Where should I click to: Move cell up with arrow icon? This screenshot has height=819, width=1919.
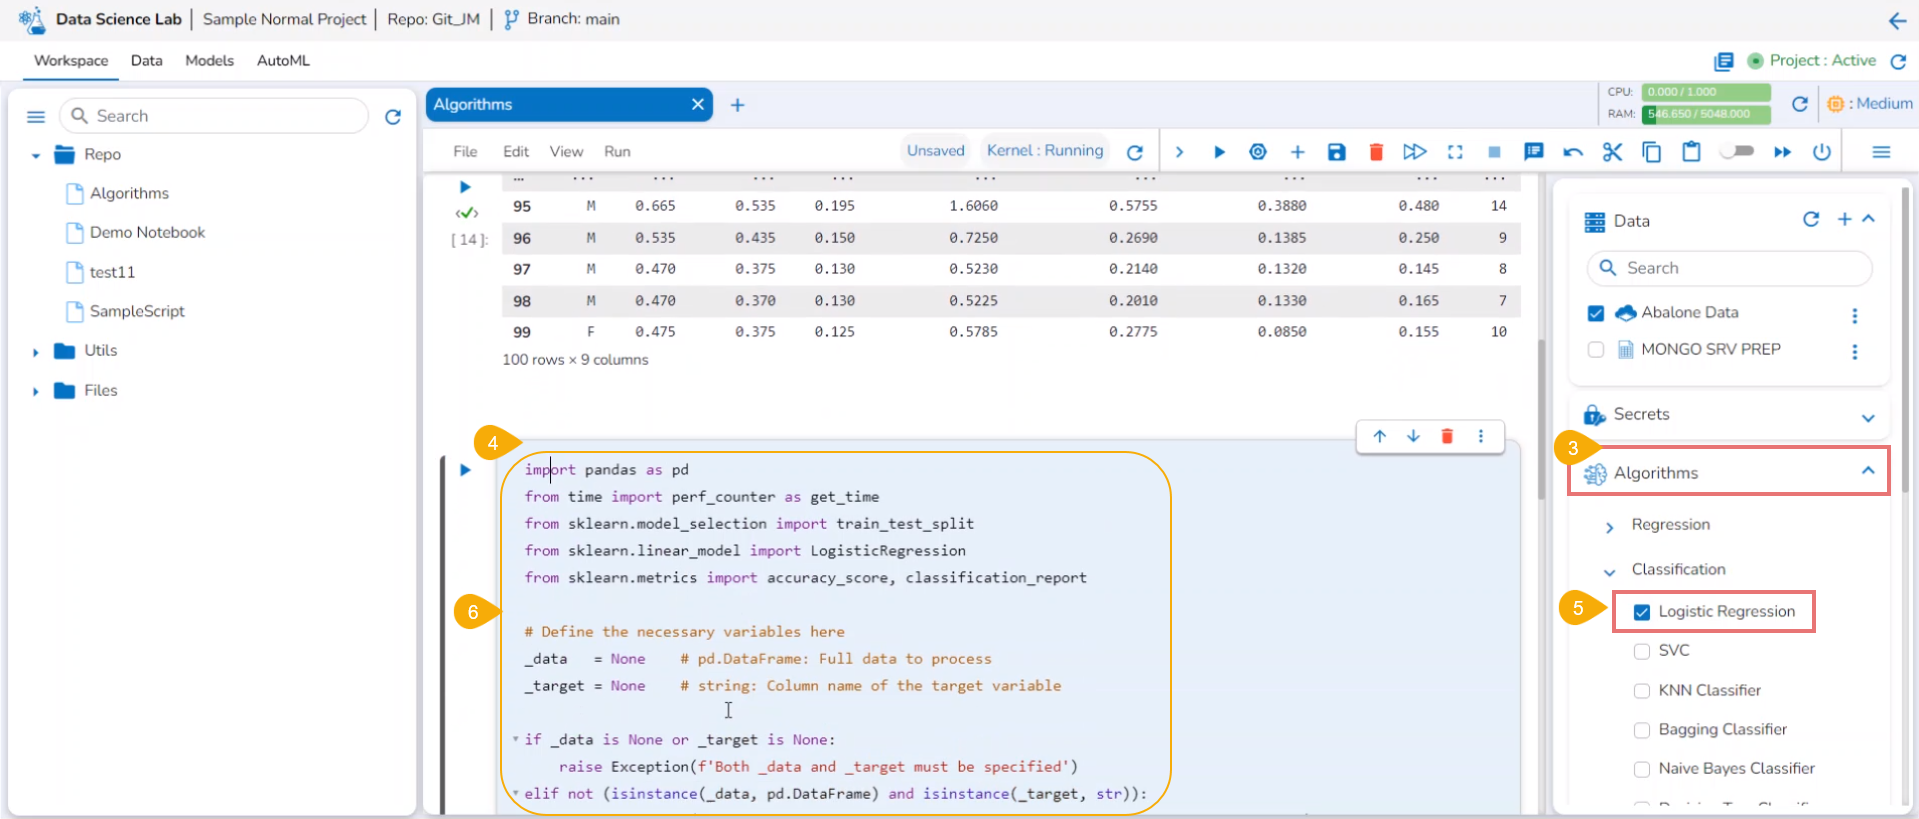tap(1380, 436)
